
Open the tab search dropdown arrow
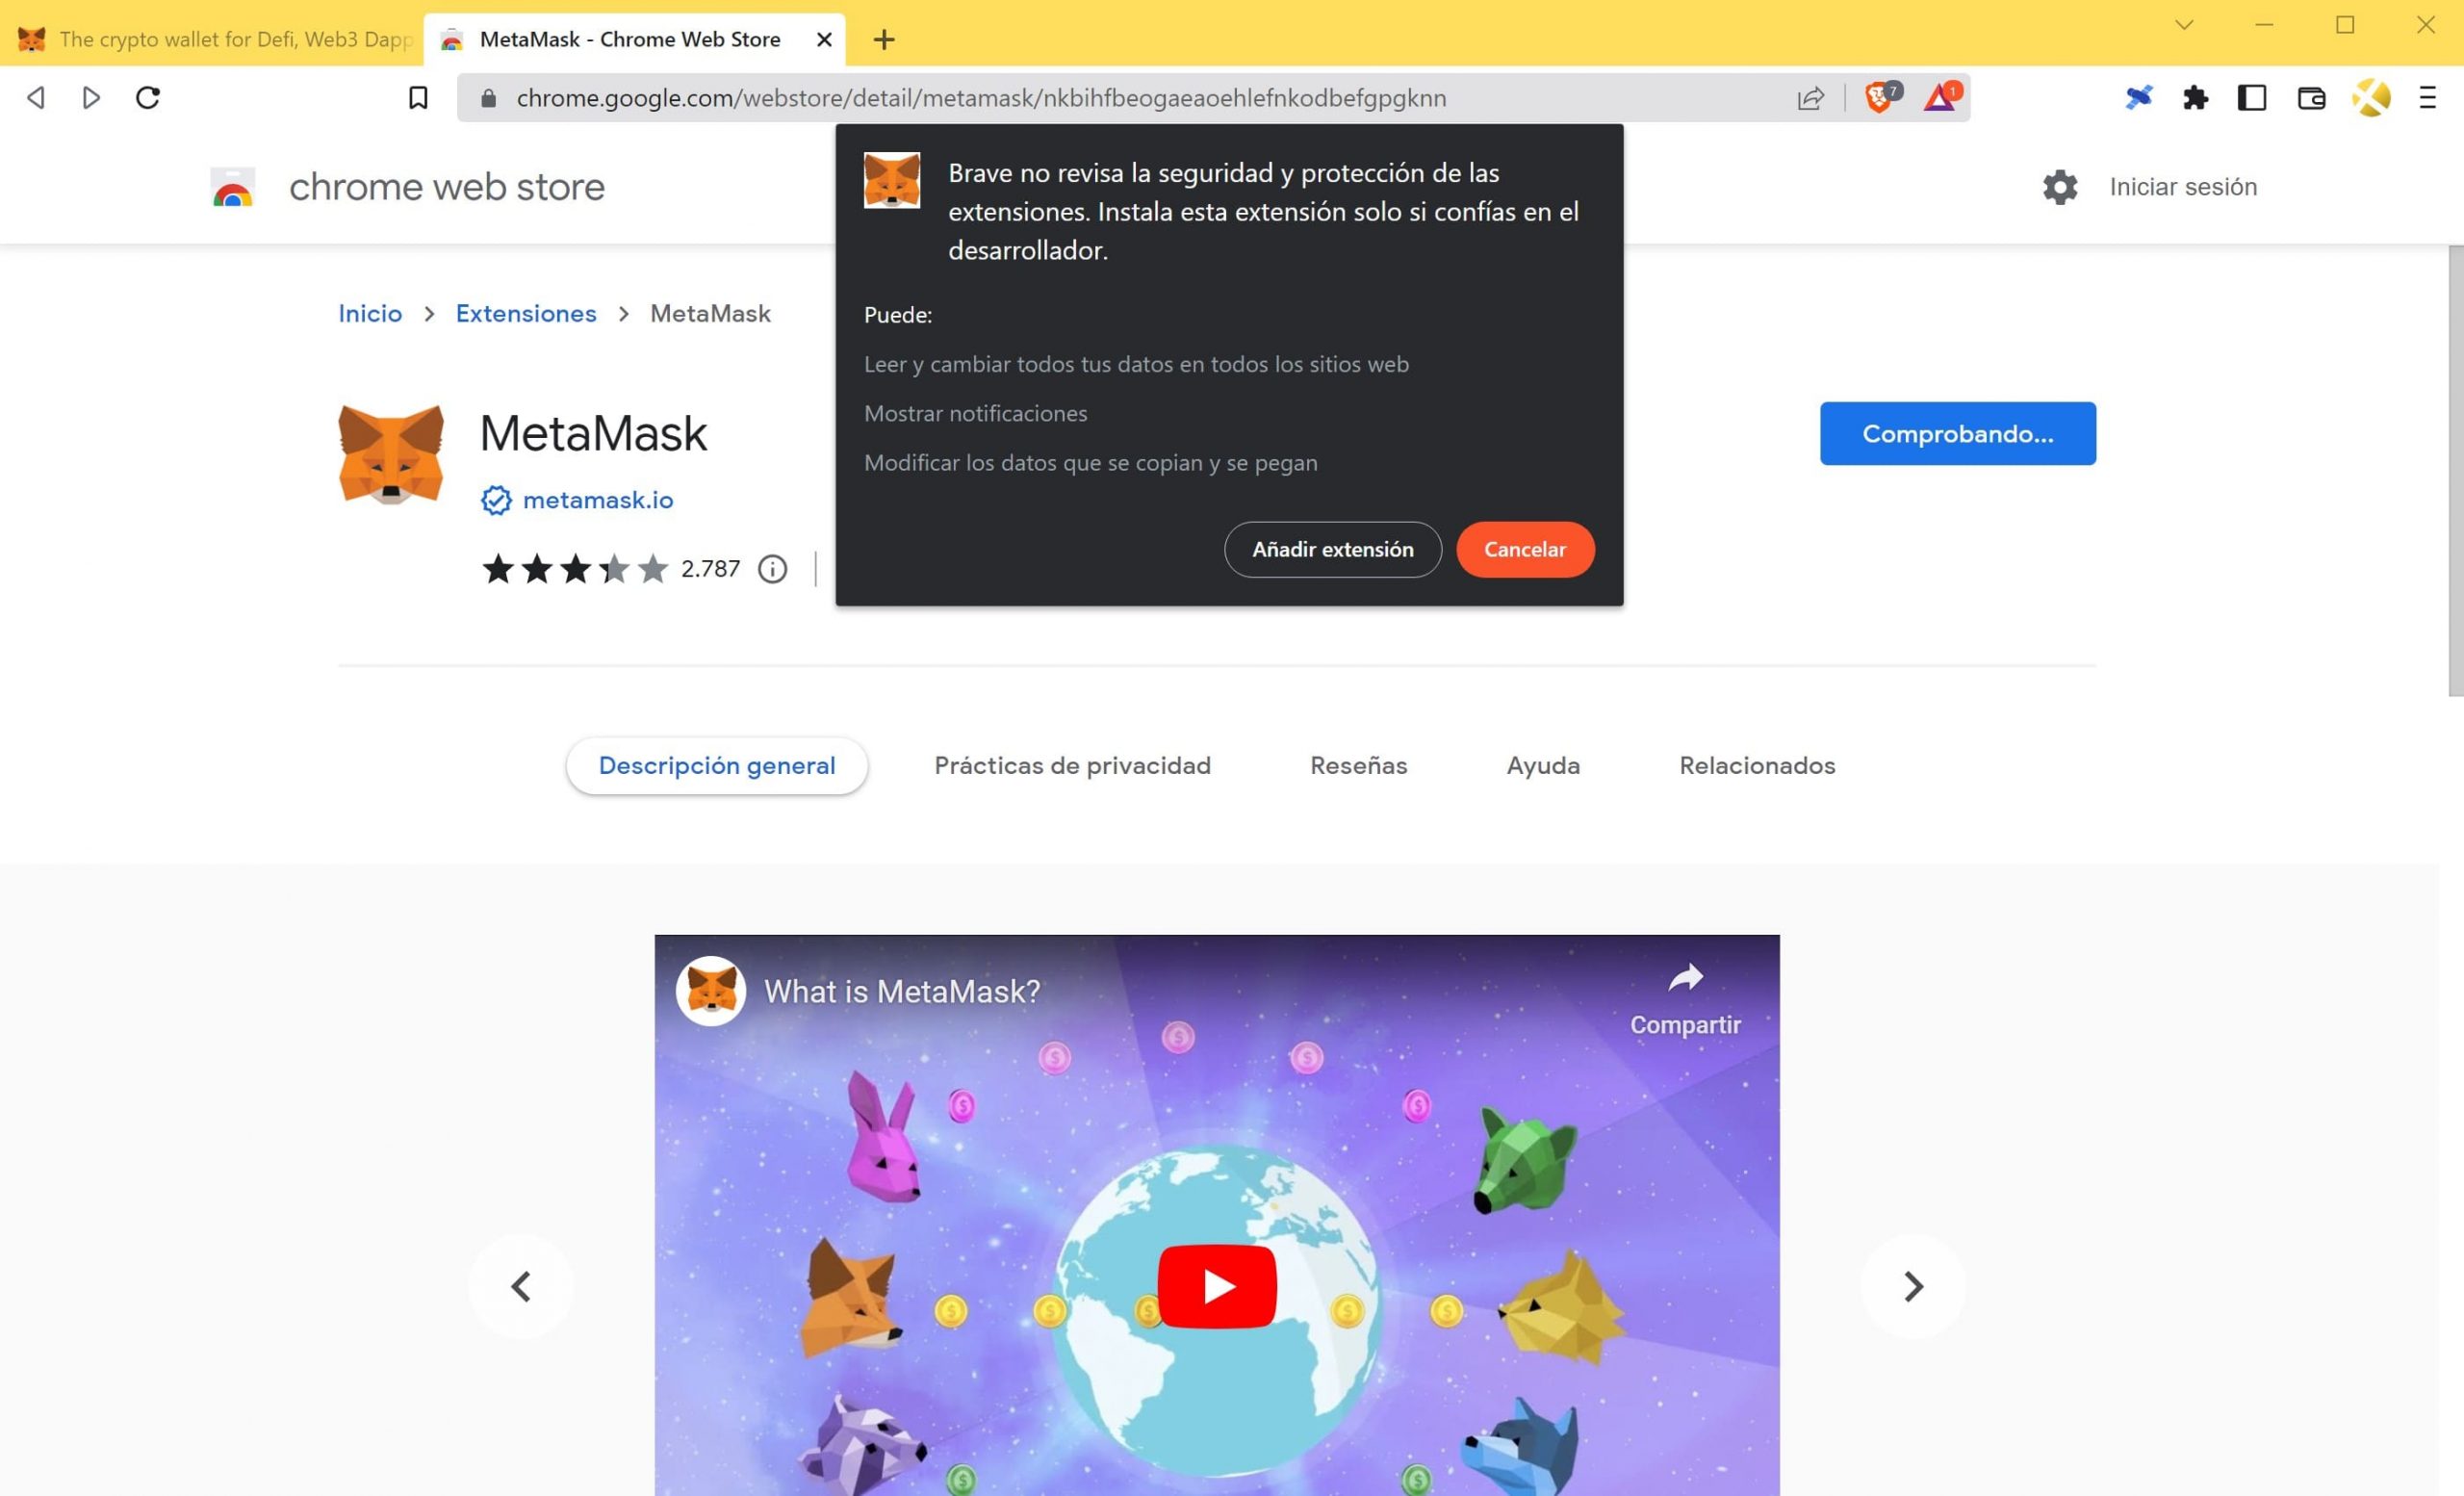tap(2184, 25)
